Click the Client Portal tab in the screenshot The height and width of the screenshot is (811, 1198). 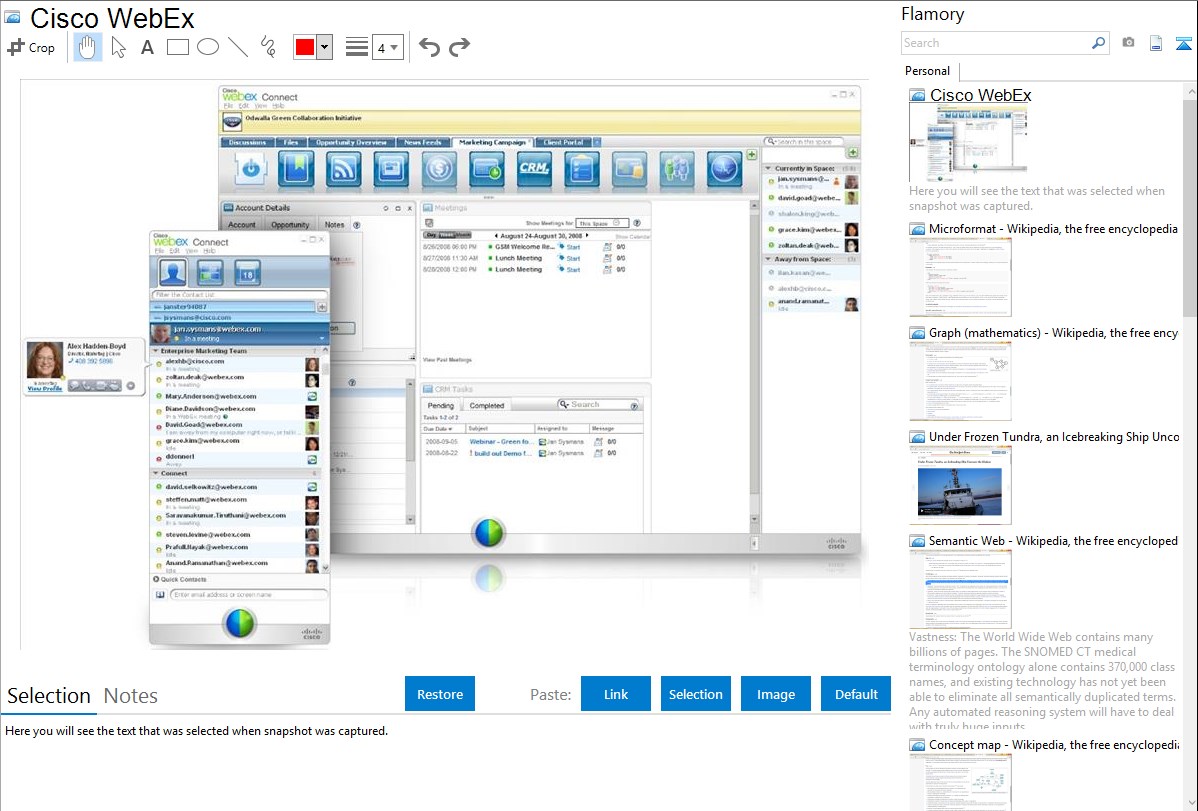pyautogui.click(x=563, y=142)
